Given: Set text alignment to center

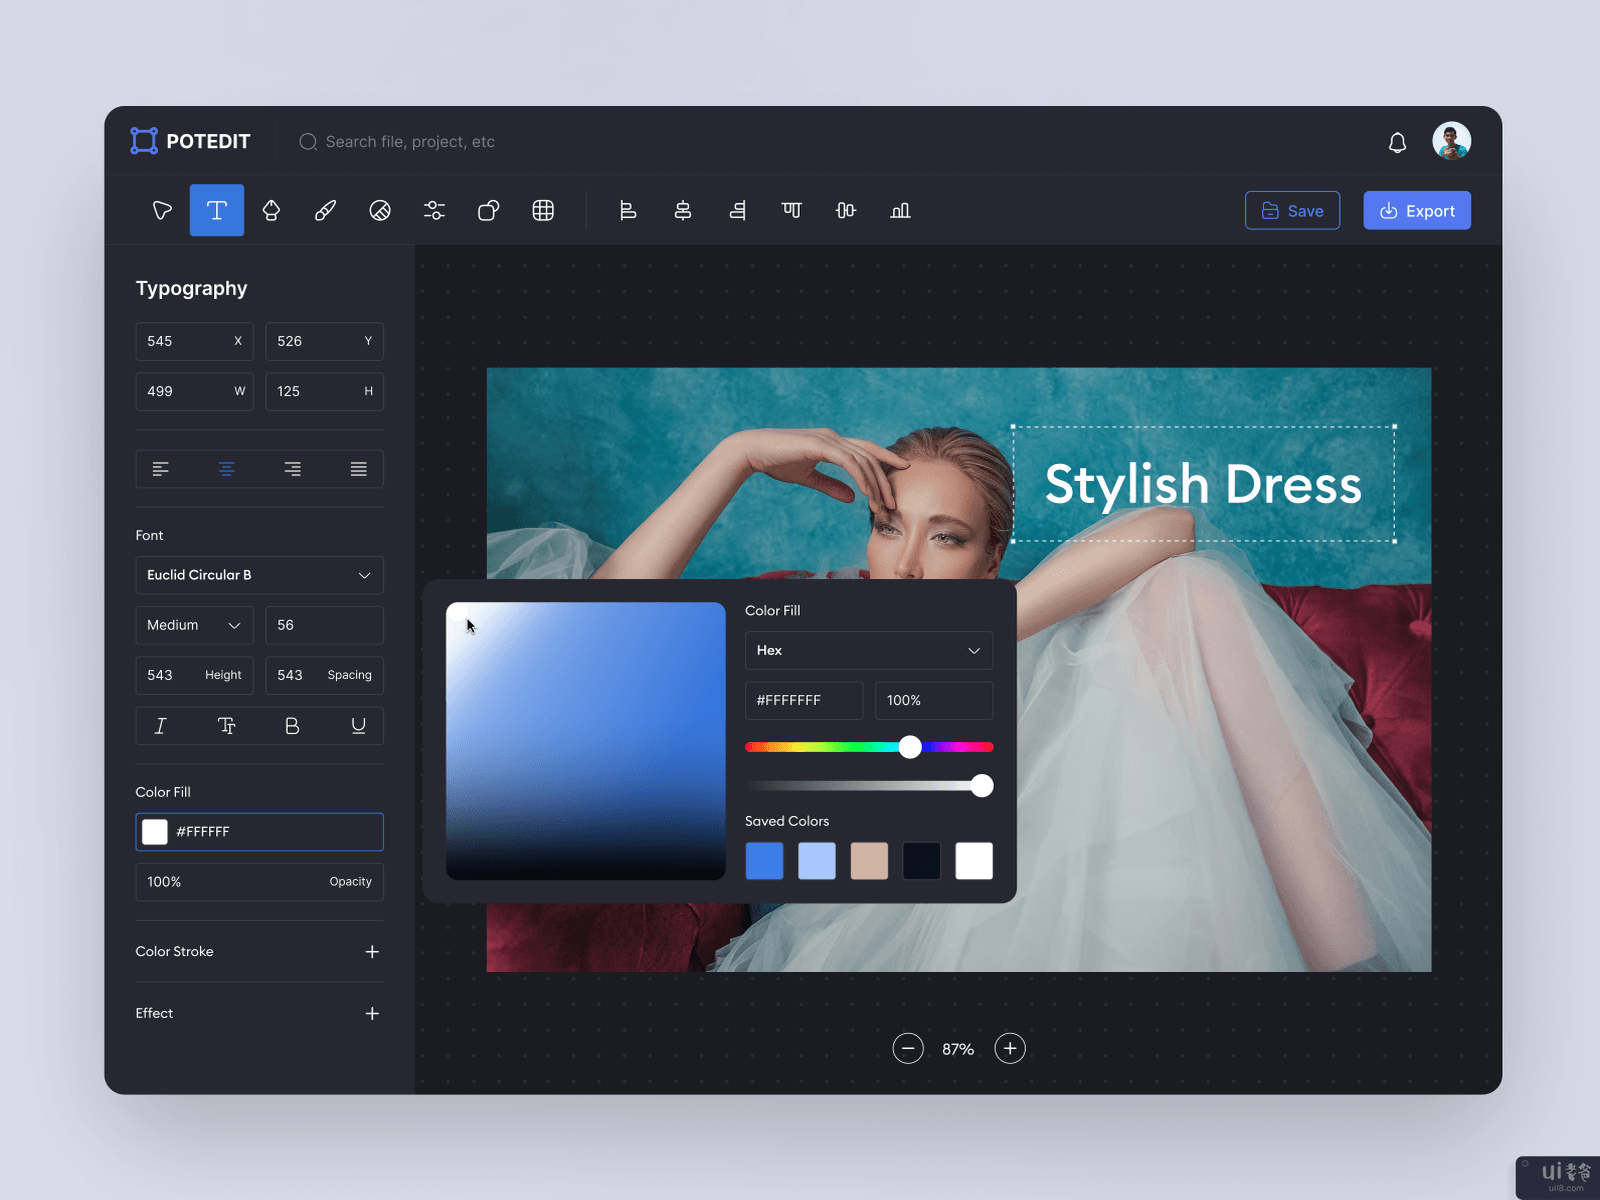Looking at the screenshot, I should coord(227,469).
